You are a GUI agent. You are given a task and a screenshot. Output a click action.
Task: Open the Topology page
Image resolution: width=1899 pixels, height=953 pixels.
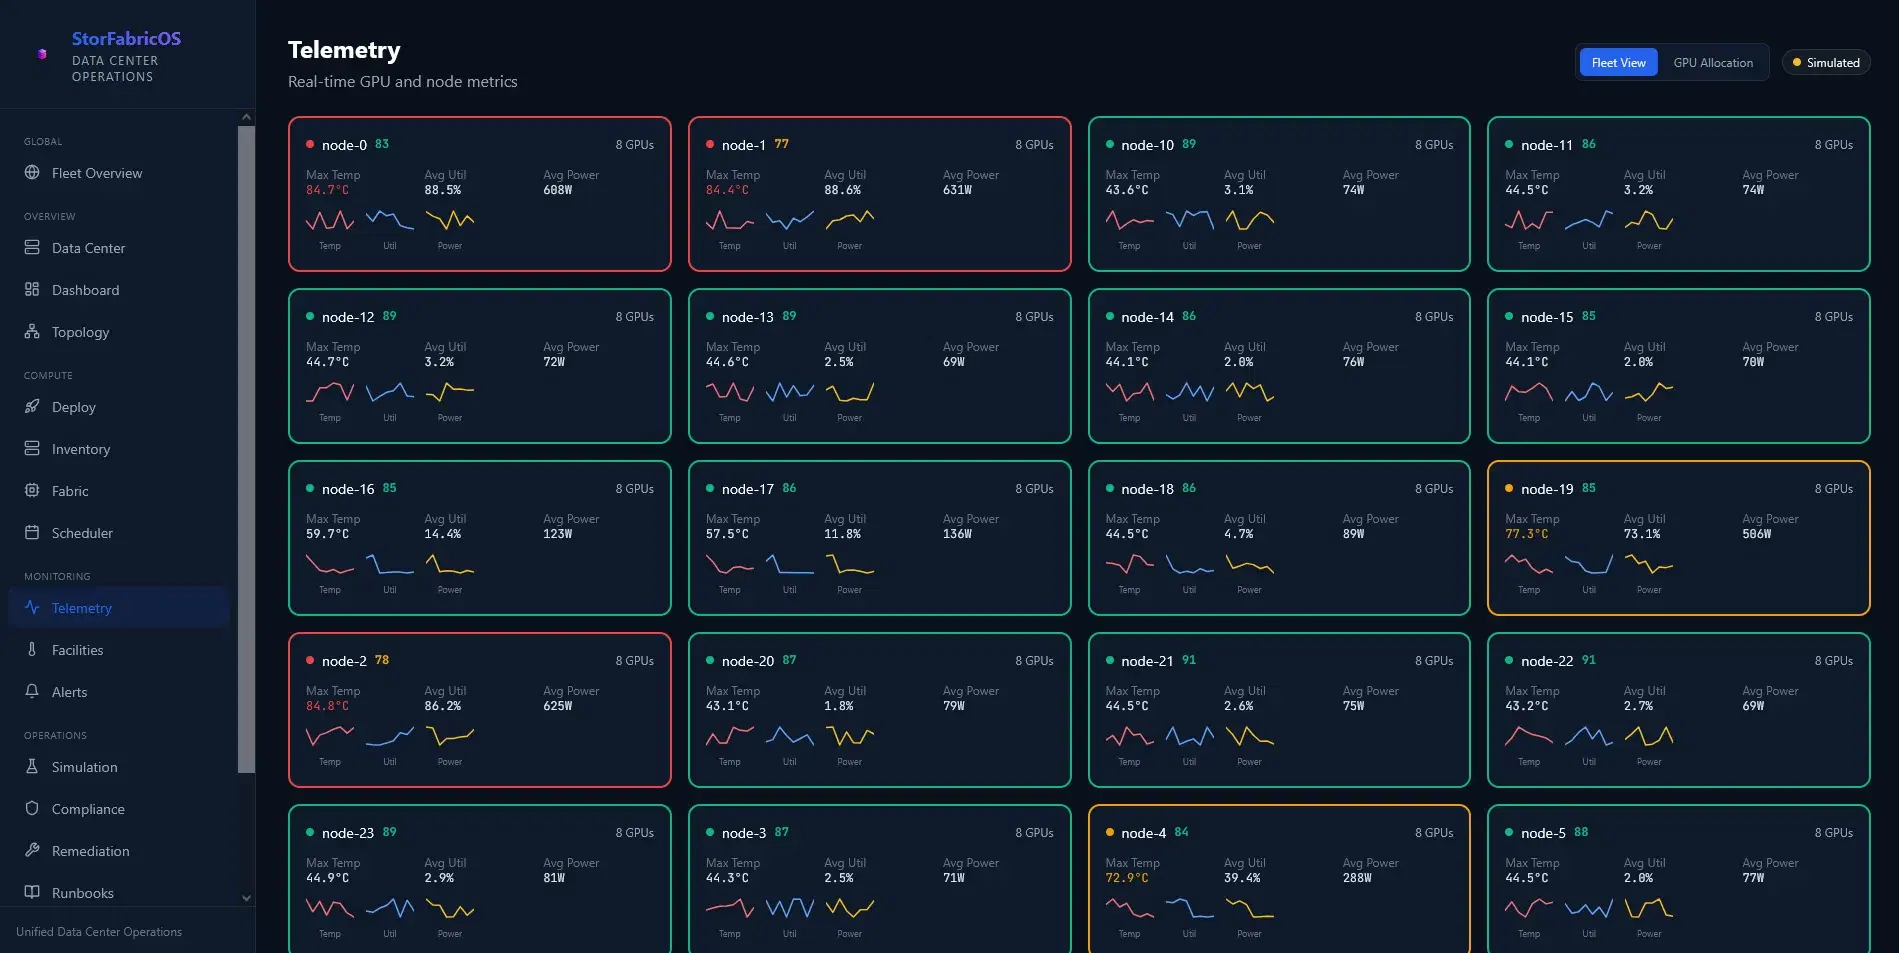click(x=118, y=332)
